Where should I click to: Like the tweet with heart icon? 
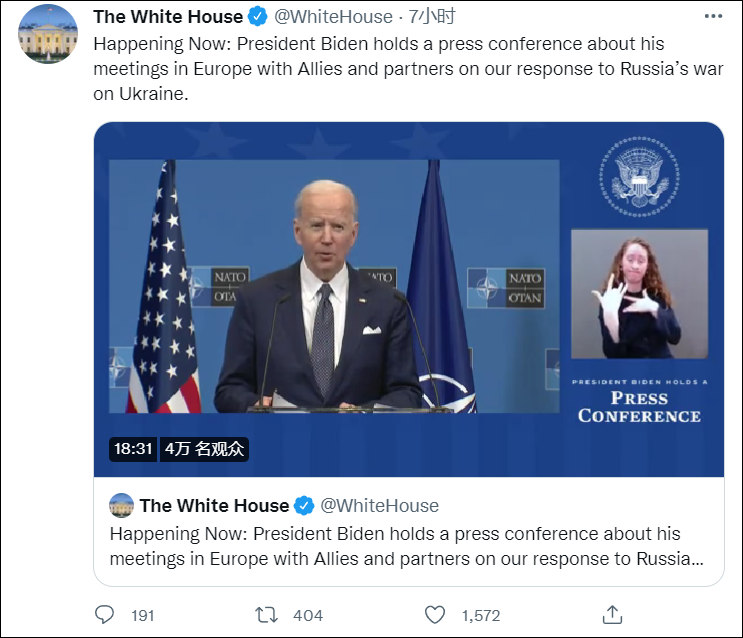coord(434,614)
